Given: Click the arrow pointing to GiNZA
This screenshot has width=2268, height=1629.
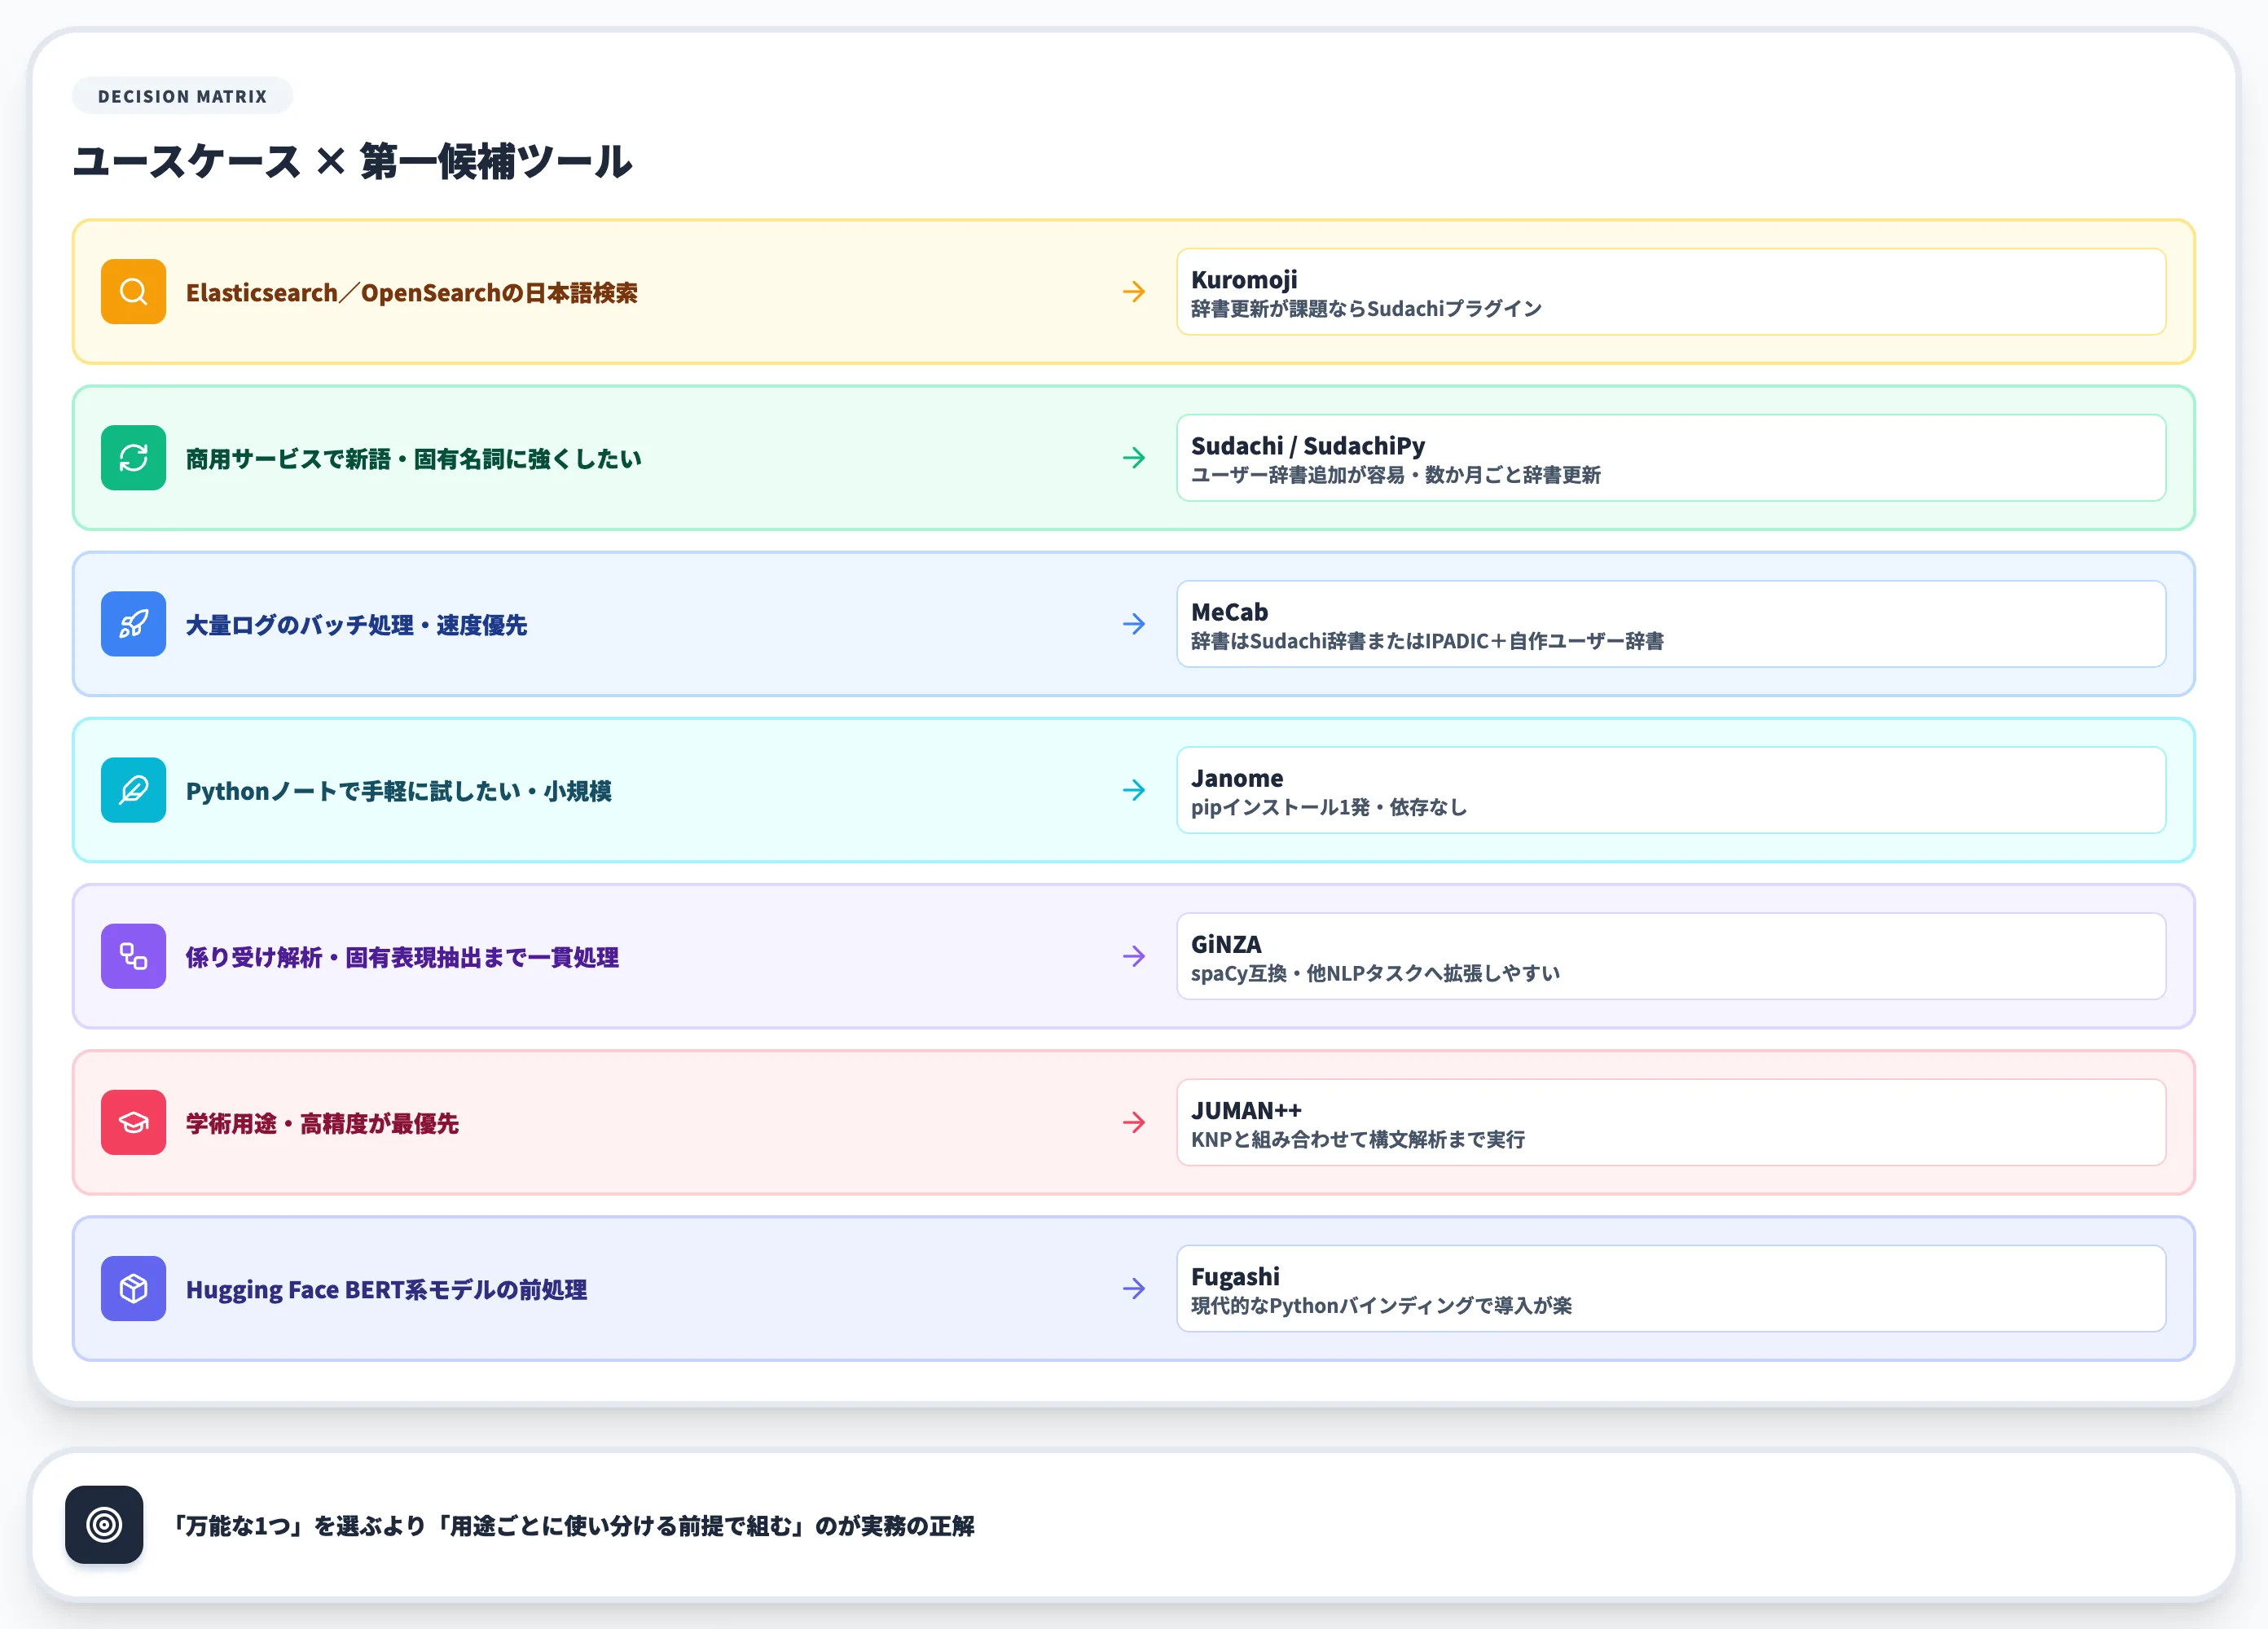Looking at the screenshot, I should tap(1134, 956).
